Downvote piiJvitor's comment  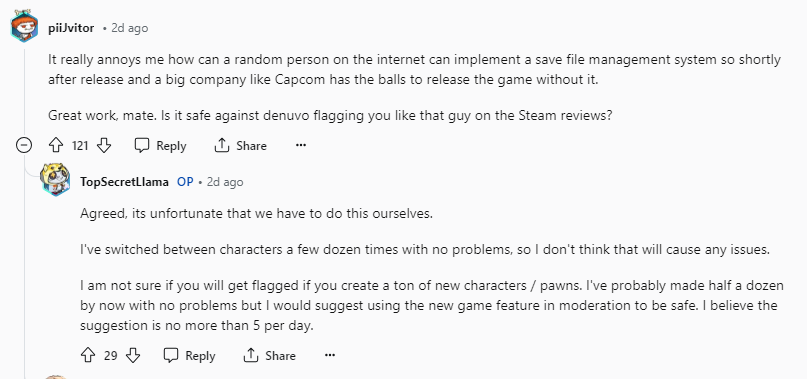pos(104,146)
